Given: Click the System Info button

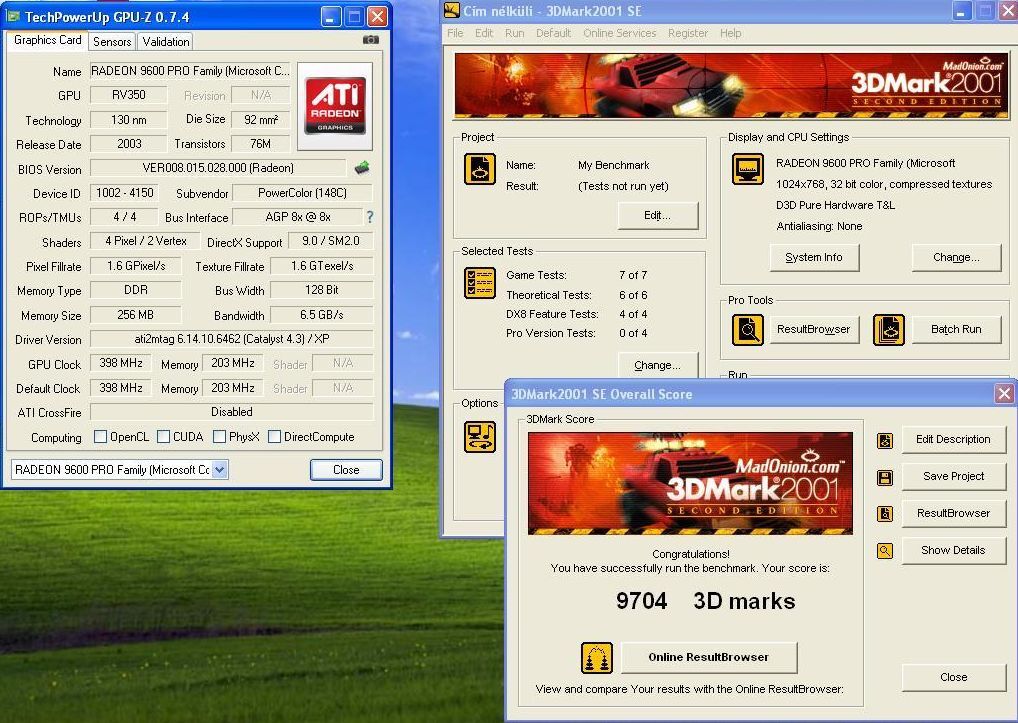Looking at the screenshot, I should [814, 258].
